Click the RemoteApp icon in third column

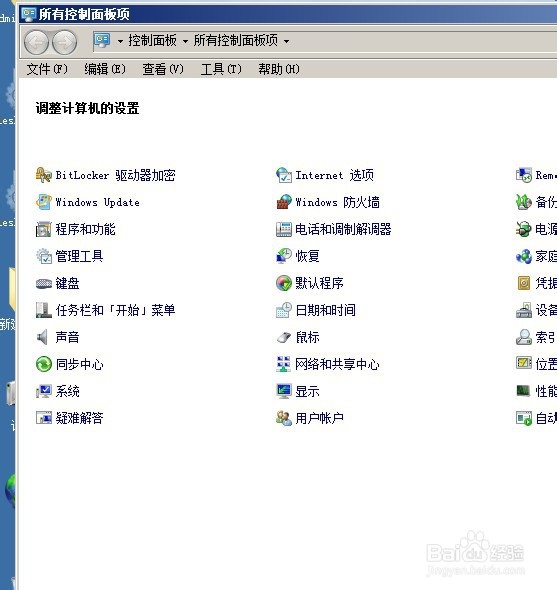point(524,175)
